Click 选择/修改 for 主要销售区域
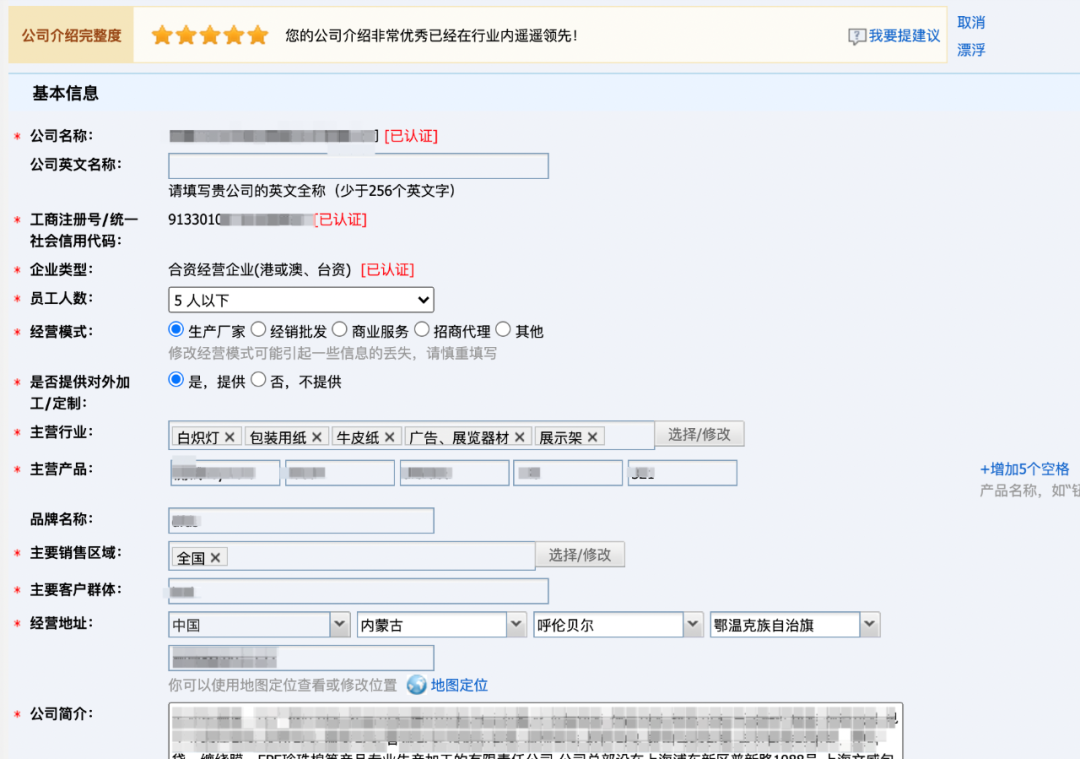Viewport: 1080px width, 759px height. tap(580, 554)
